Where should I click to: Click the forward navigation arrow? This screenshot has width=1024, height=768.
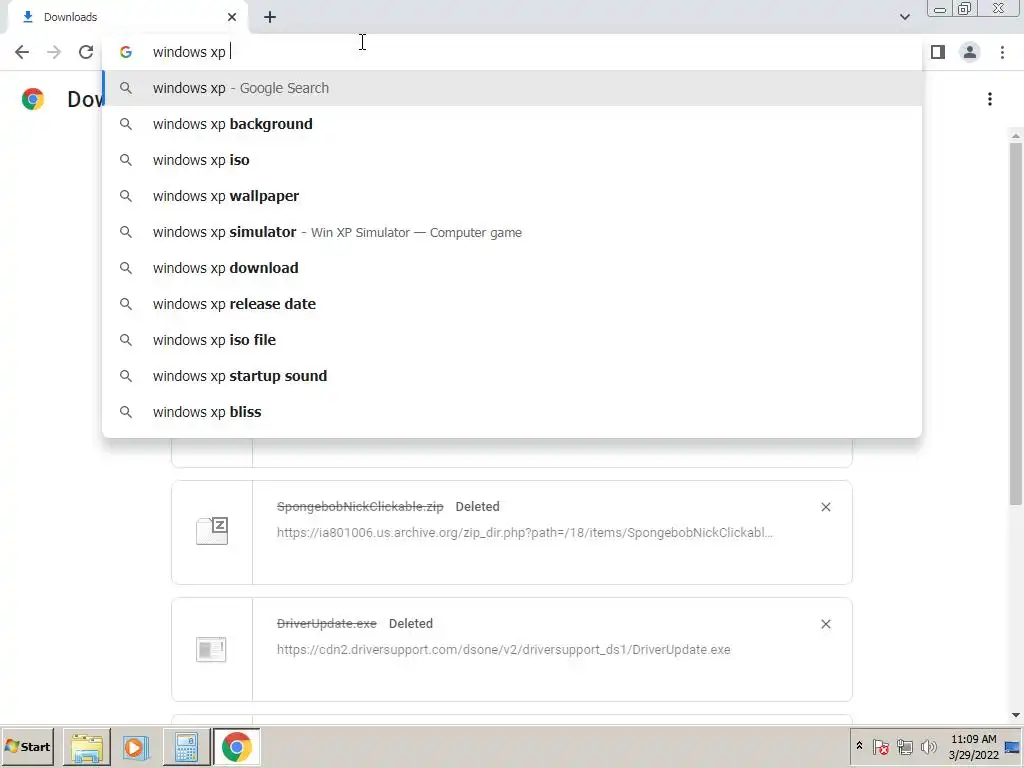pos(54,52)
